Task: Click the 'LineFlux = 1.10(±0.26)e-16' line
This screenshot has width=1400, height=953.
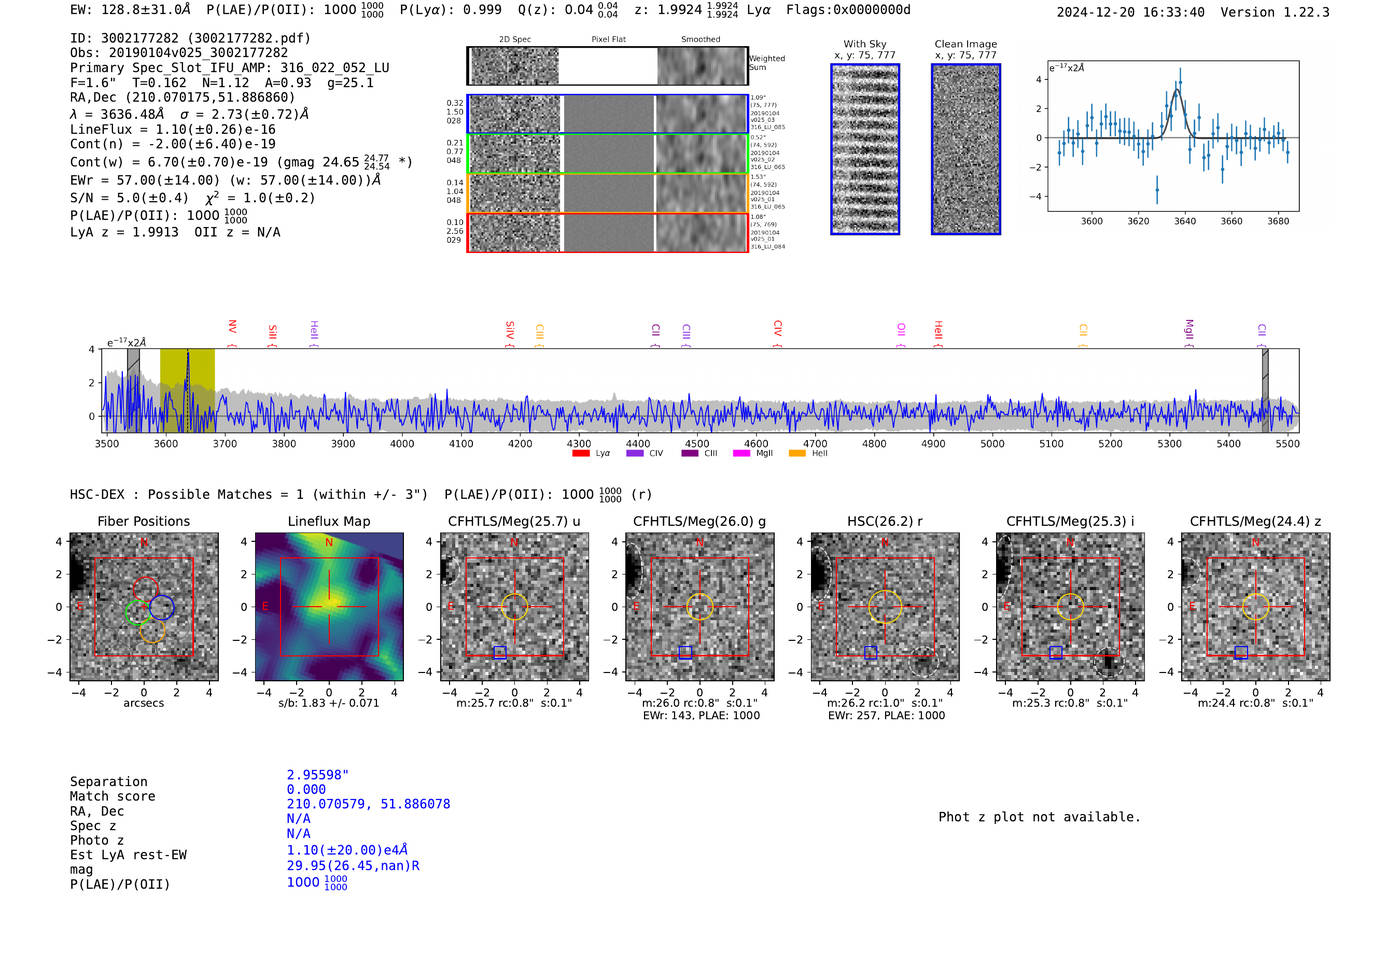Action: click(173, 129)
